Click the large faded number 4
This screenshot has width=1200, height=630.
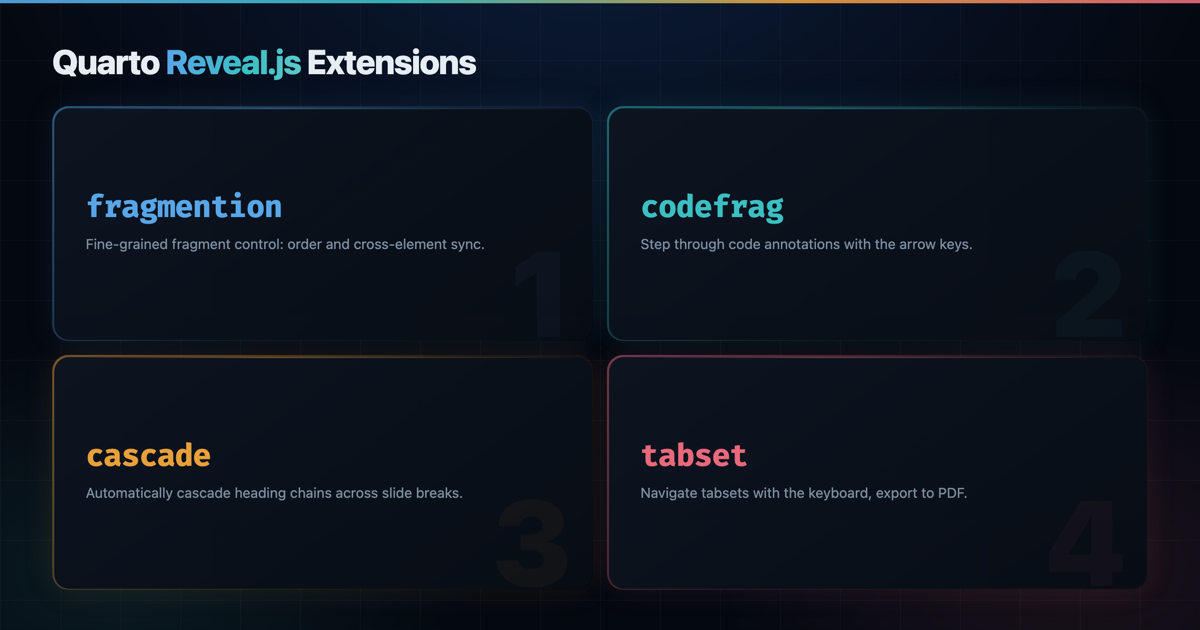click(x=1088, y=546)
